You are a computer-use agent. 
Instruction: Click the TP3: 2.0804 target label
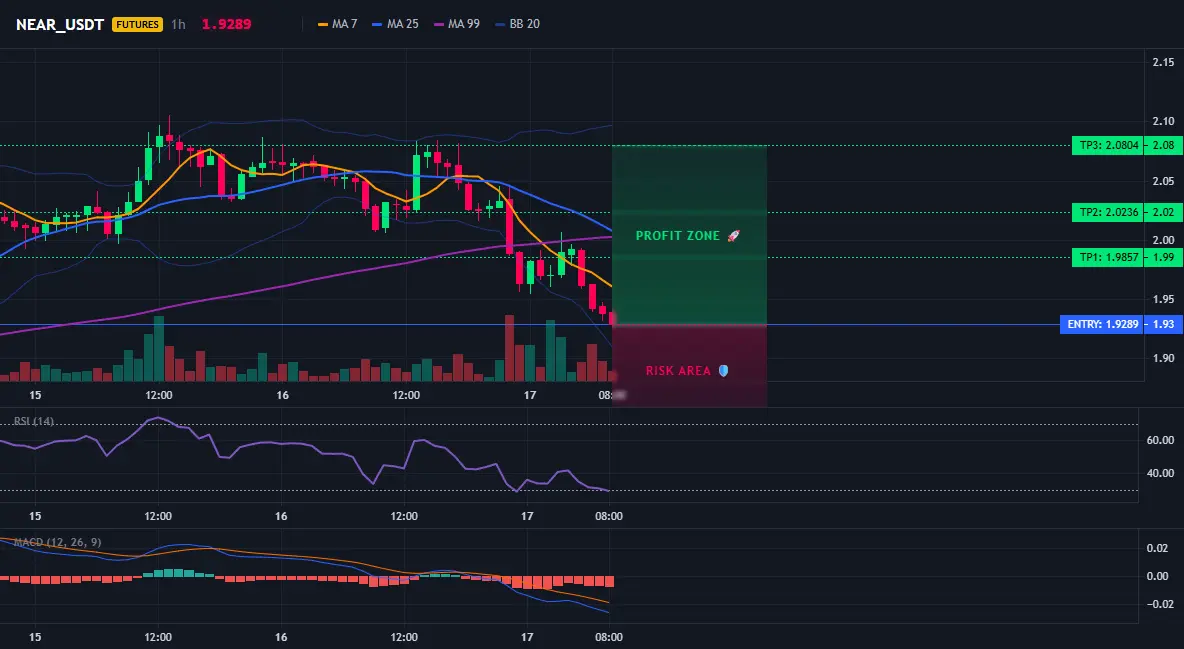click(1108, 146)
